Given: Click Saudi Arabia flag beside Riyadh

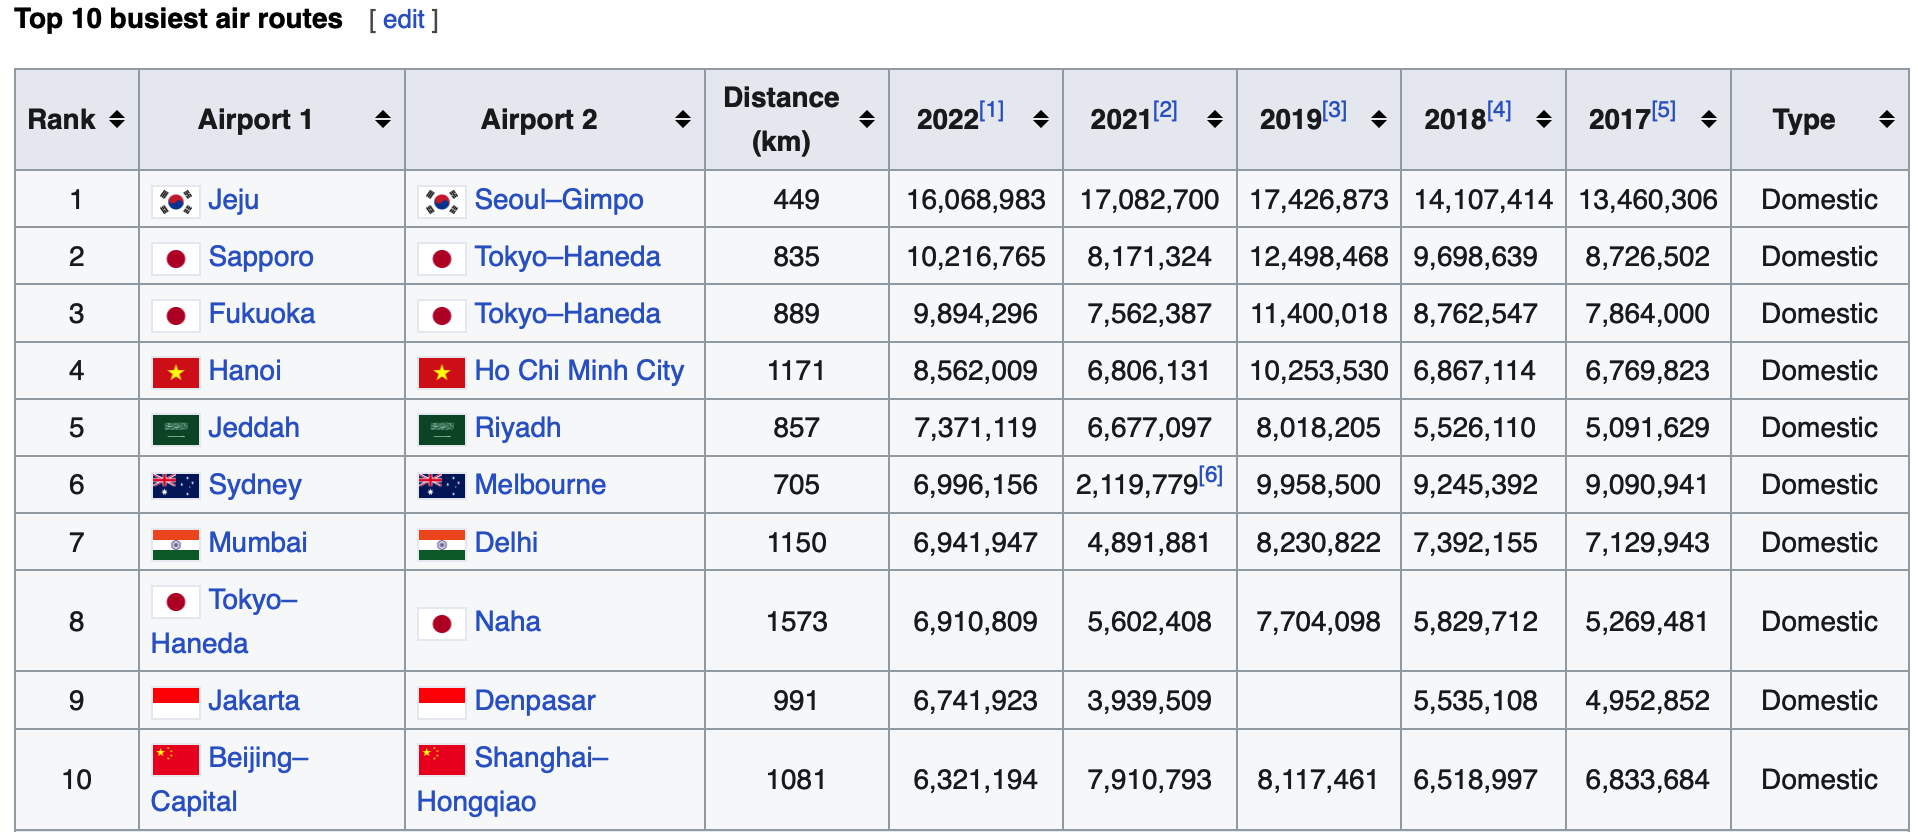Looking at the screenshot, I should click(x=442, y=429).
